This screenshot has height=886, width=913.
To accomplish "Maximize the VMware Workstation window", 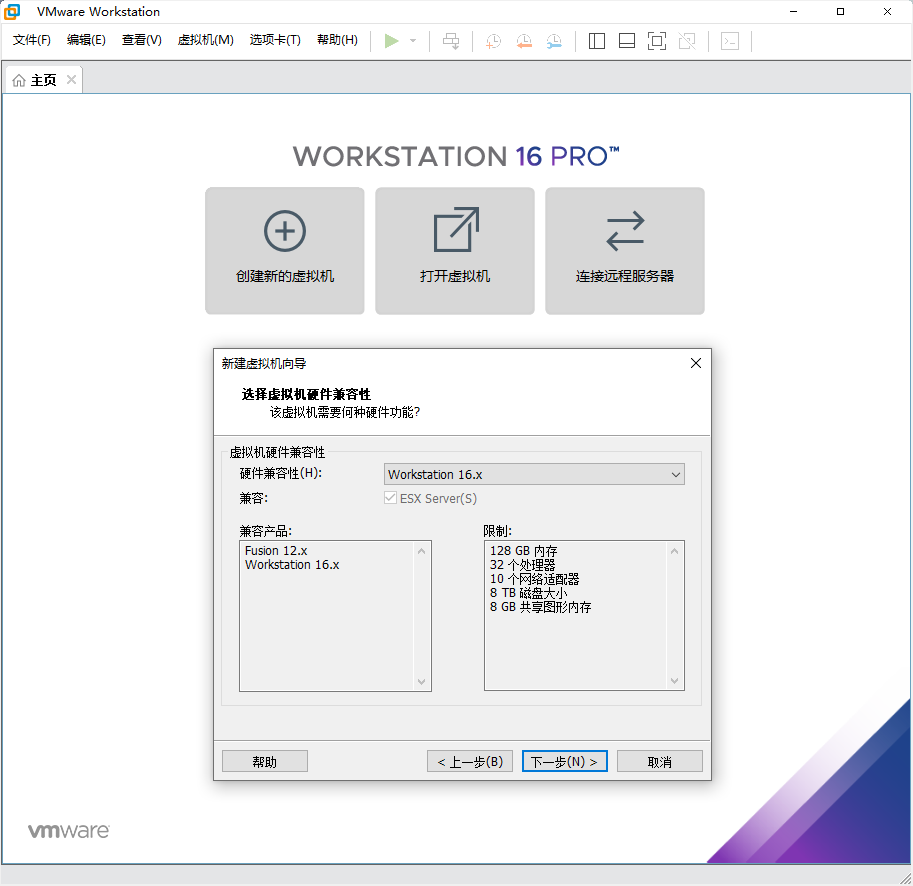I will 840,11.
